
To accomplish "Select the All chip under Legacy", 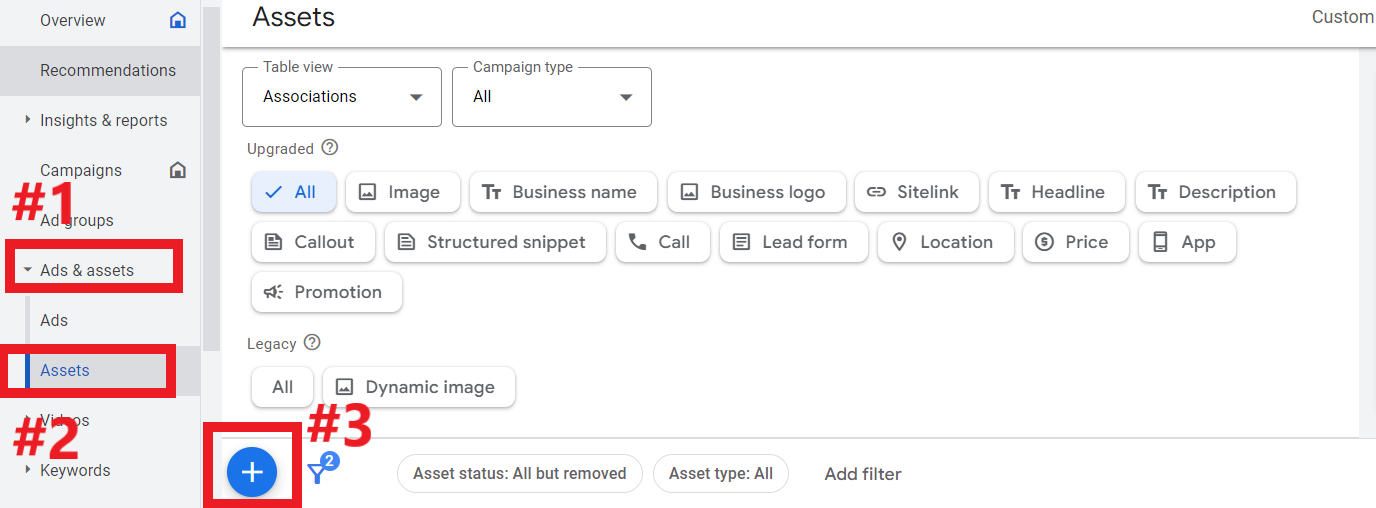I will click(282, 387).
